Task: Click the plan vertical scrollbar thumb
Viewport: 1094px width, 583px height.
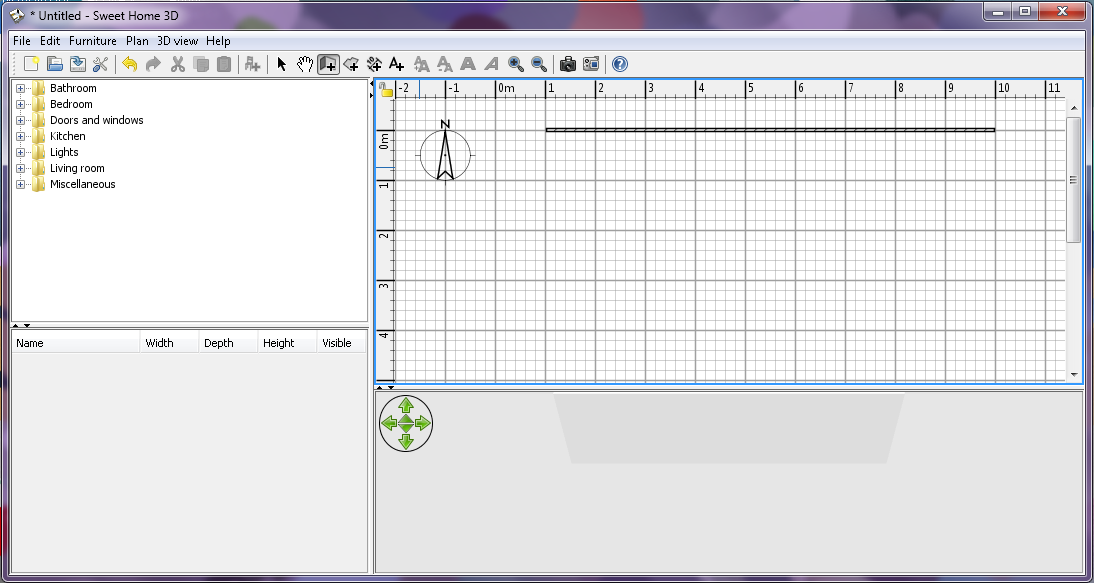Action: (x=1073, y=180)
